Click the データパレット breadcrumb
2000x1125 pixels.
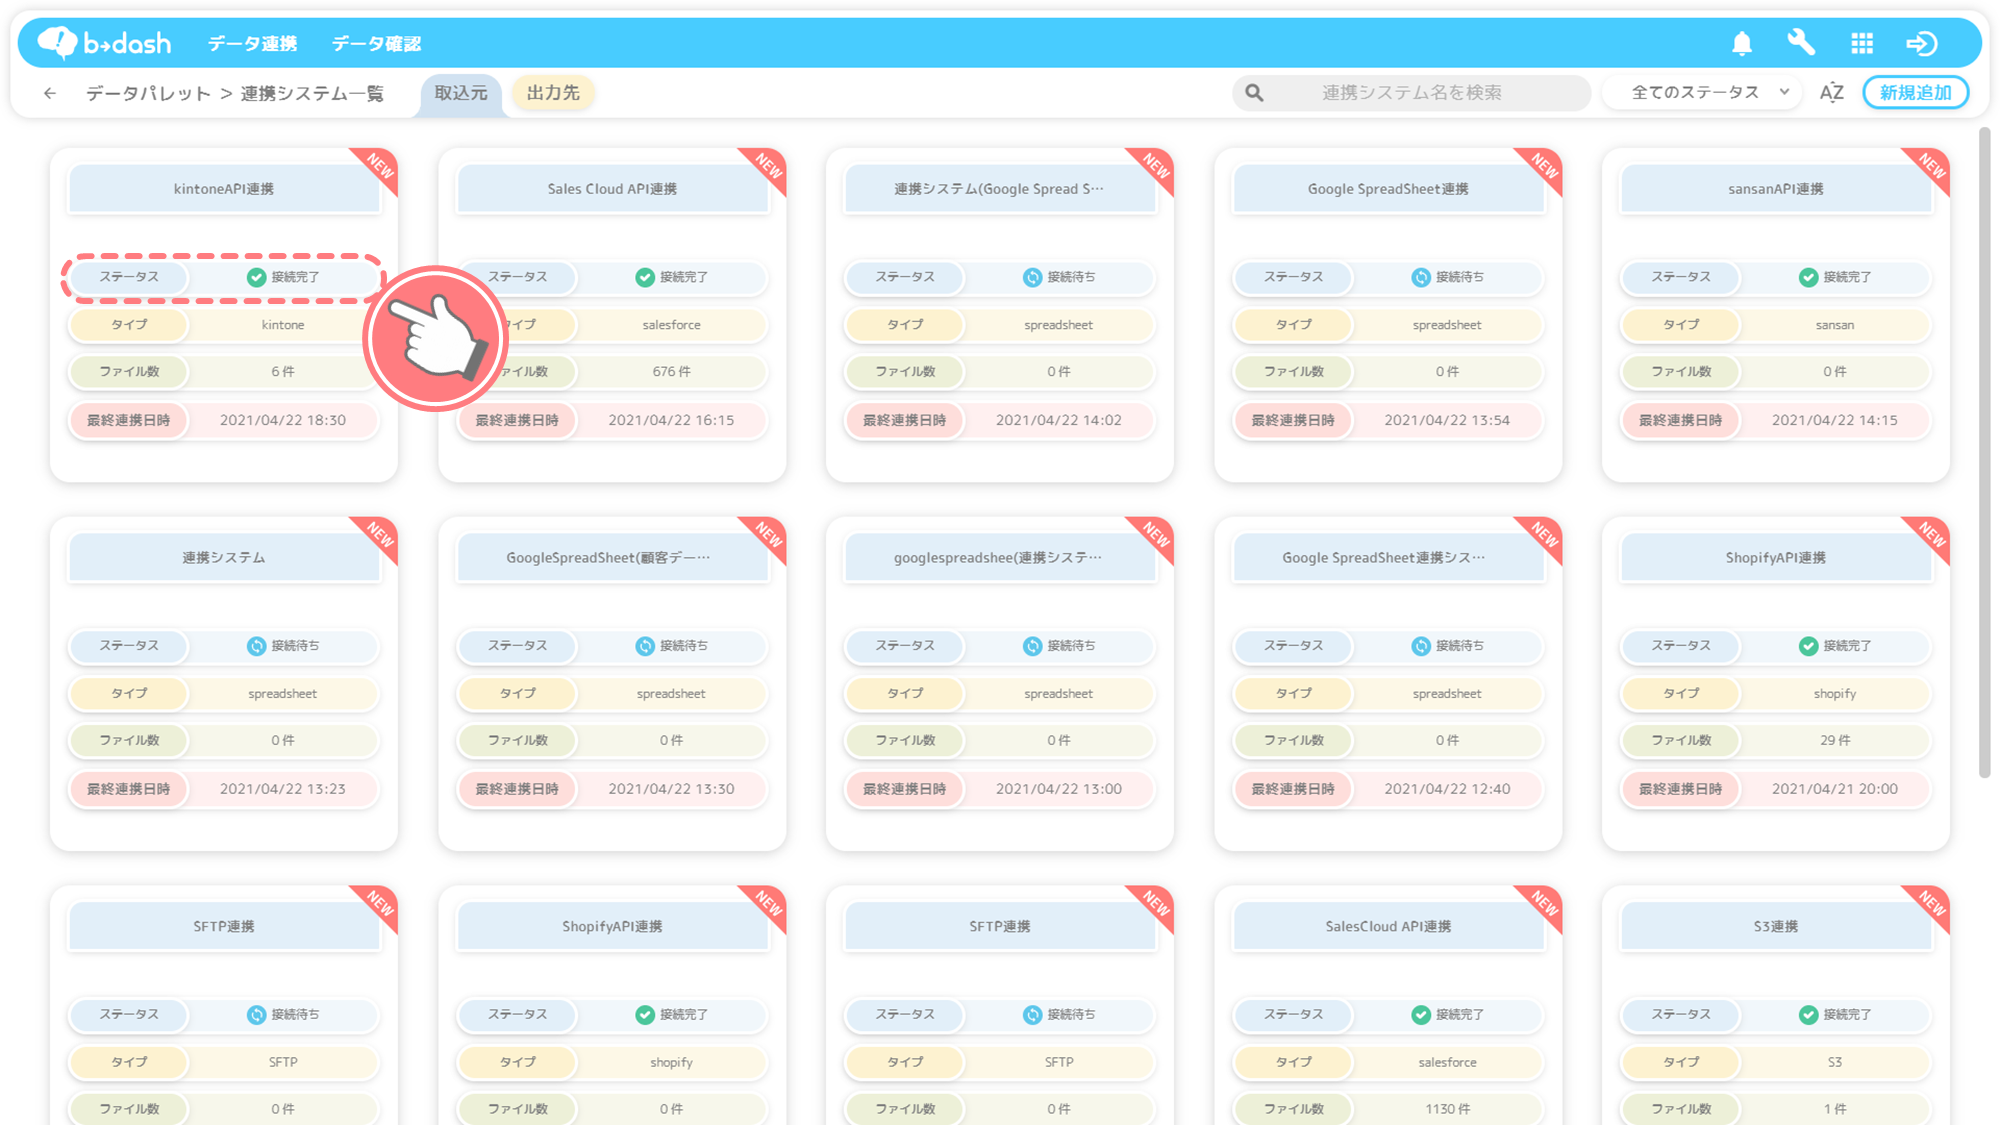pyautogui.click(x=148, y=93)
